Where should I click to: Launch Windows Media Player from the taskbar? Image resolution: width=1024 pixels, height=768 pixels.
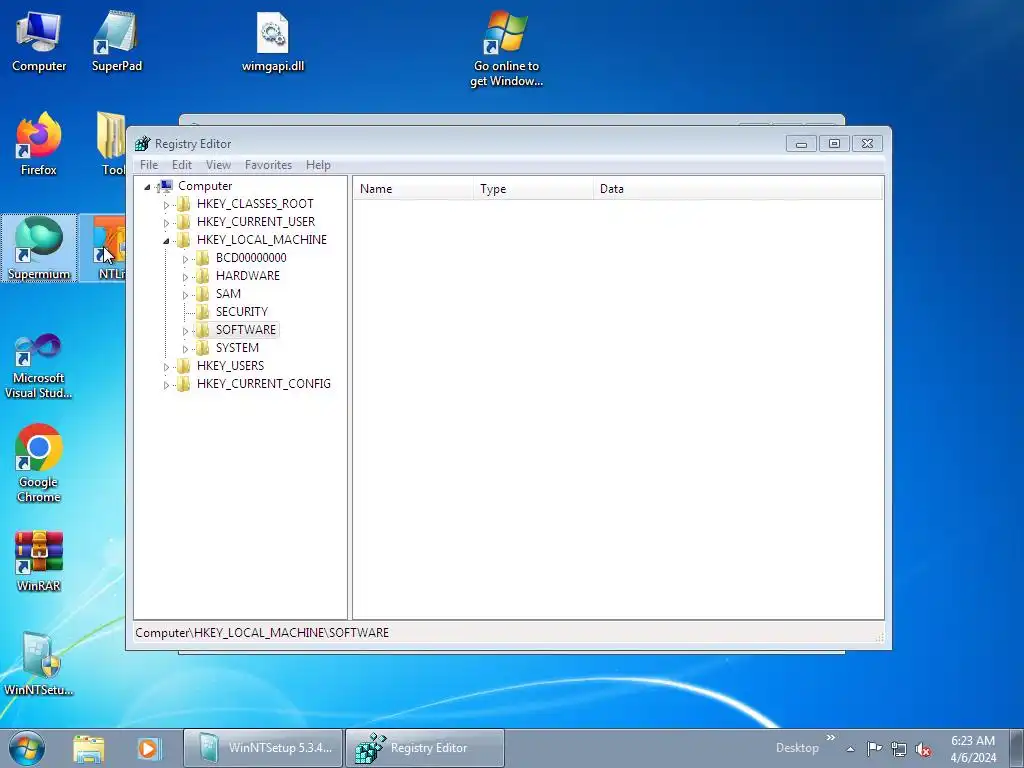148,748
